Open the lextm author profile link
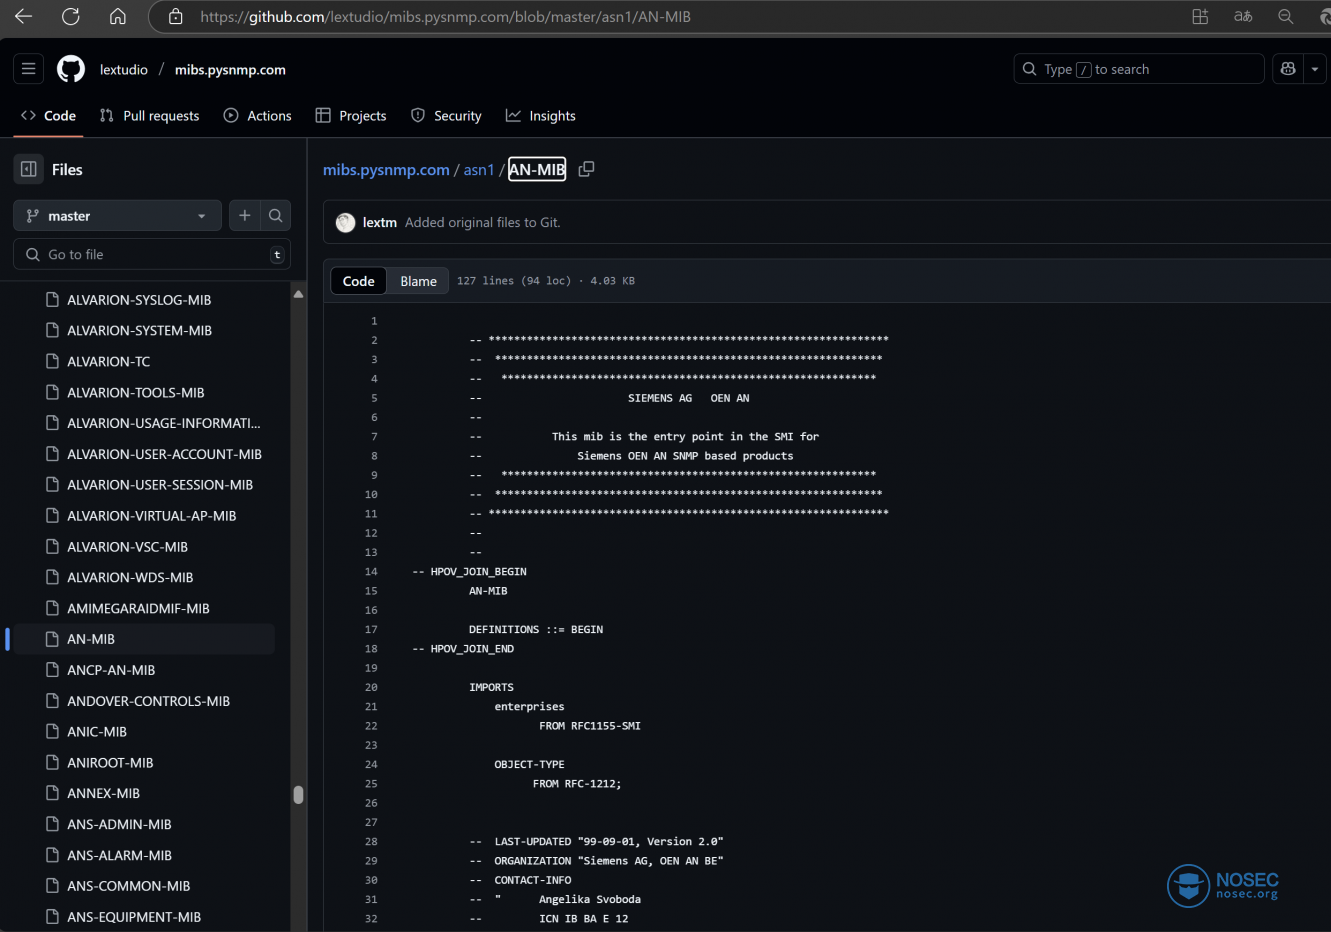This screenshot has height=932, width=1331. coord(380,222)
